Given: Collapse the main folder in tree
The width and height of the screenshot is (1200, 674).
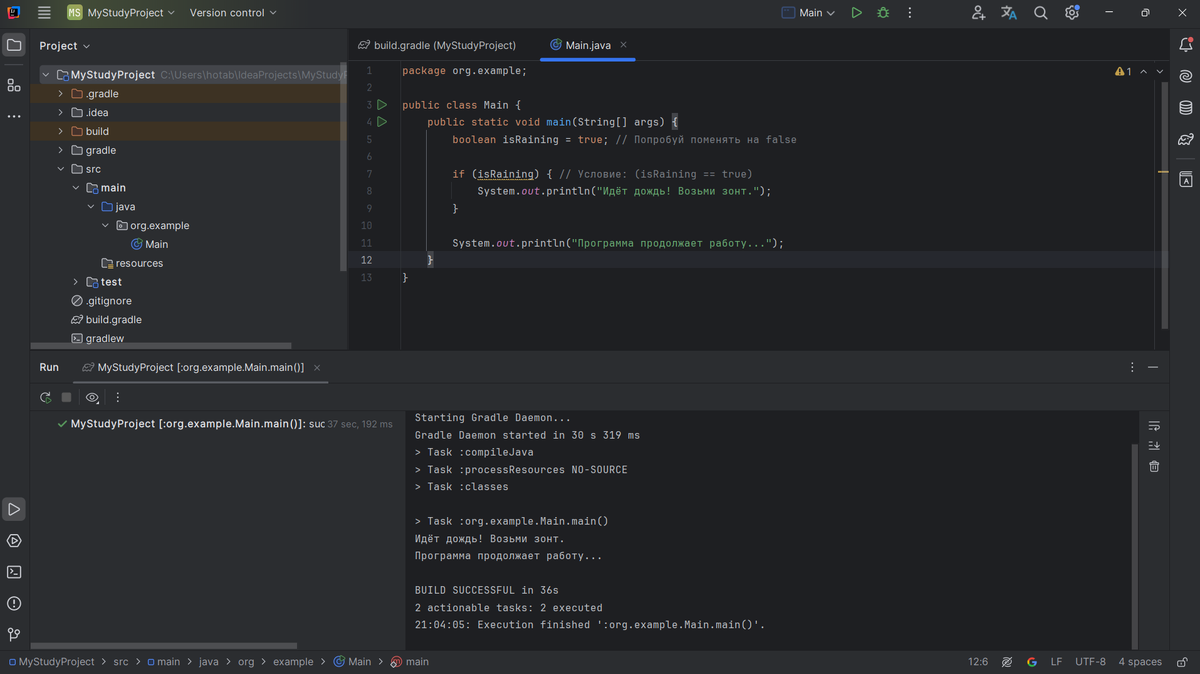Looking at the screenshot, I should 76,188.
